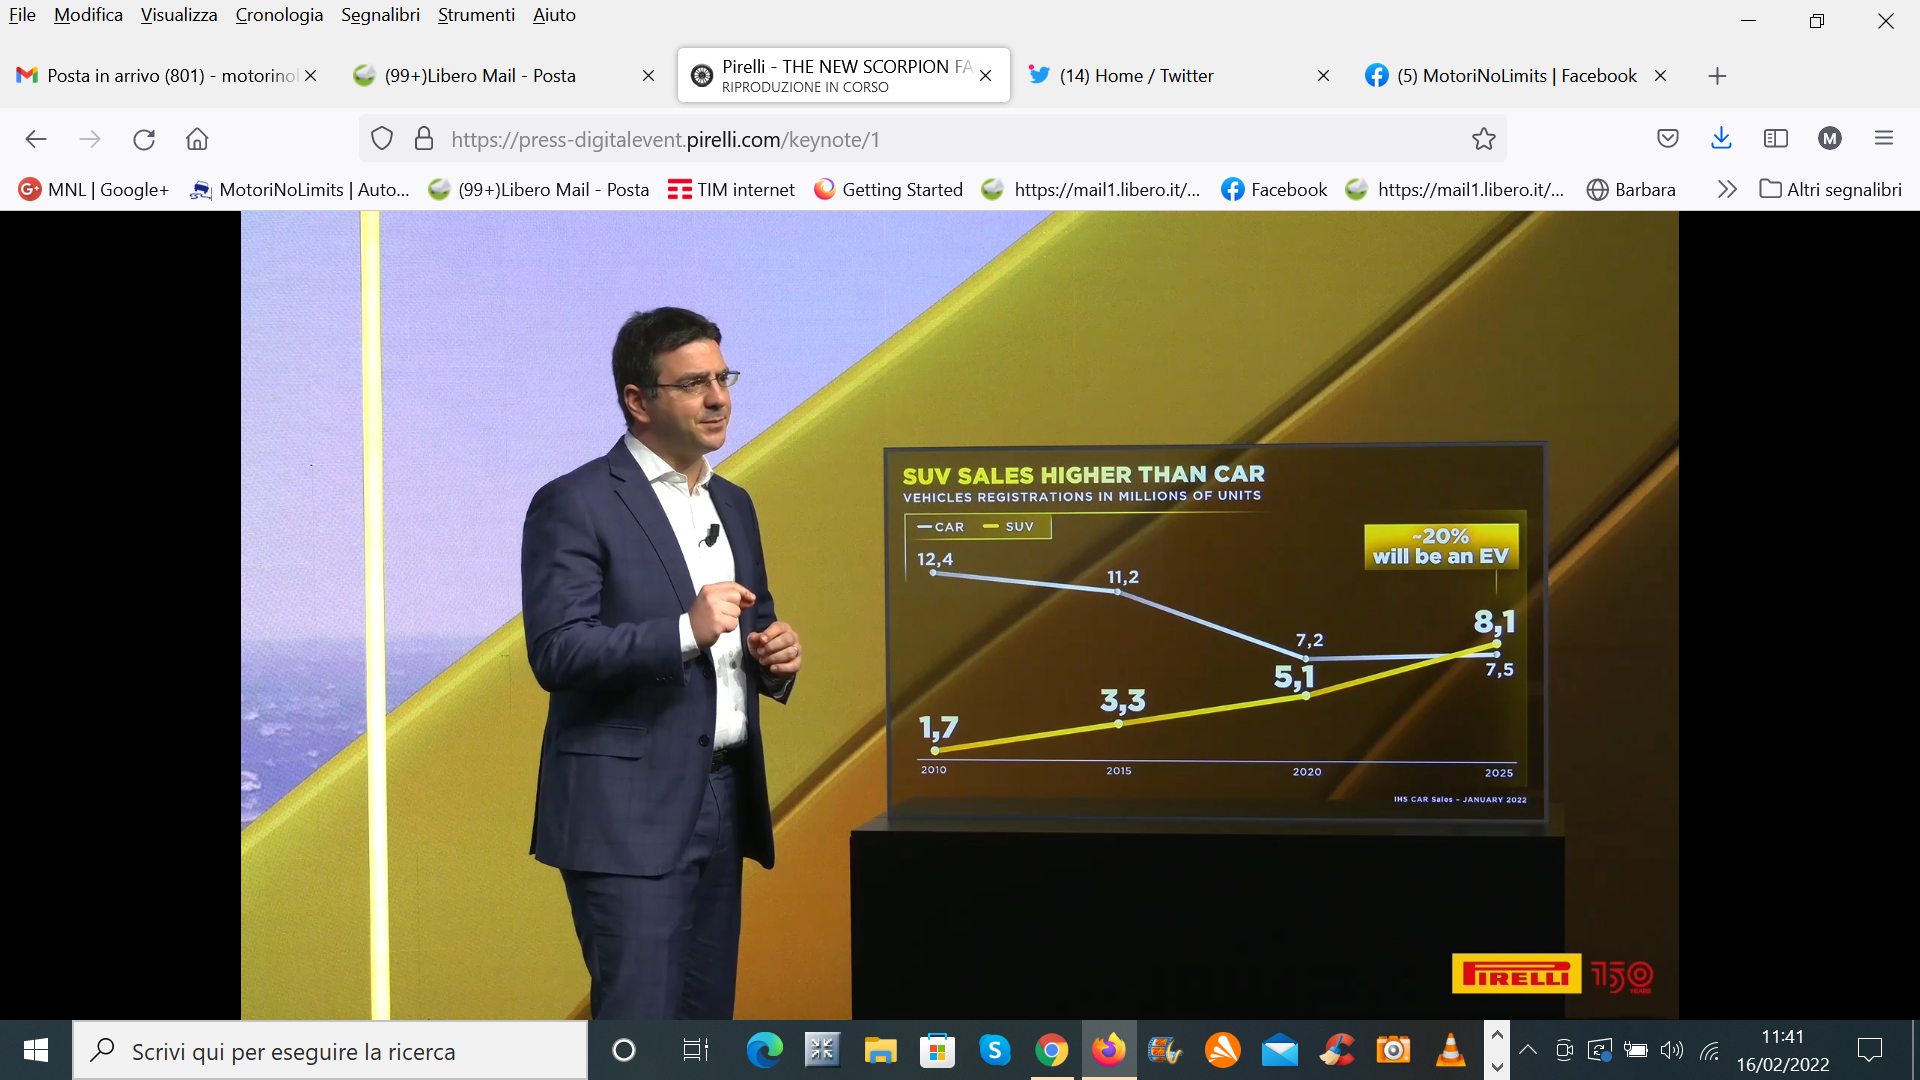Show more bookmarks chevron
Image resolution: width=1920 pixels, height=1080 pixels.
pos(1727,189)
